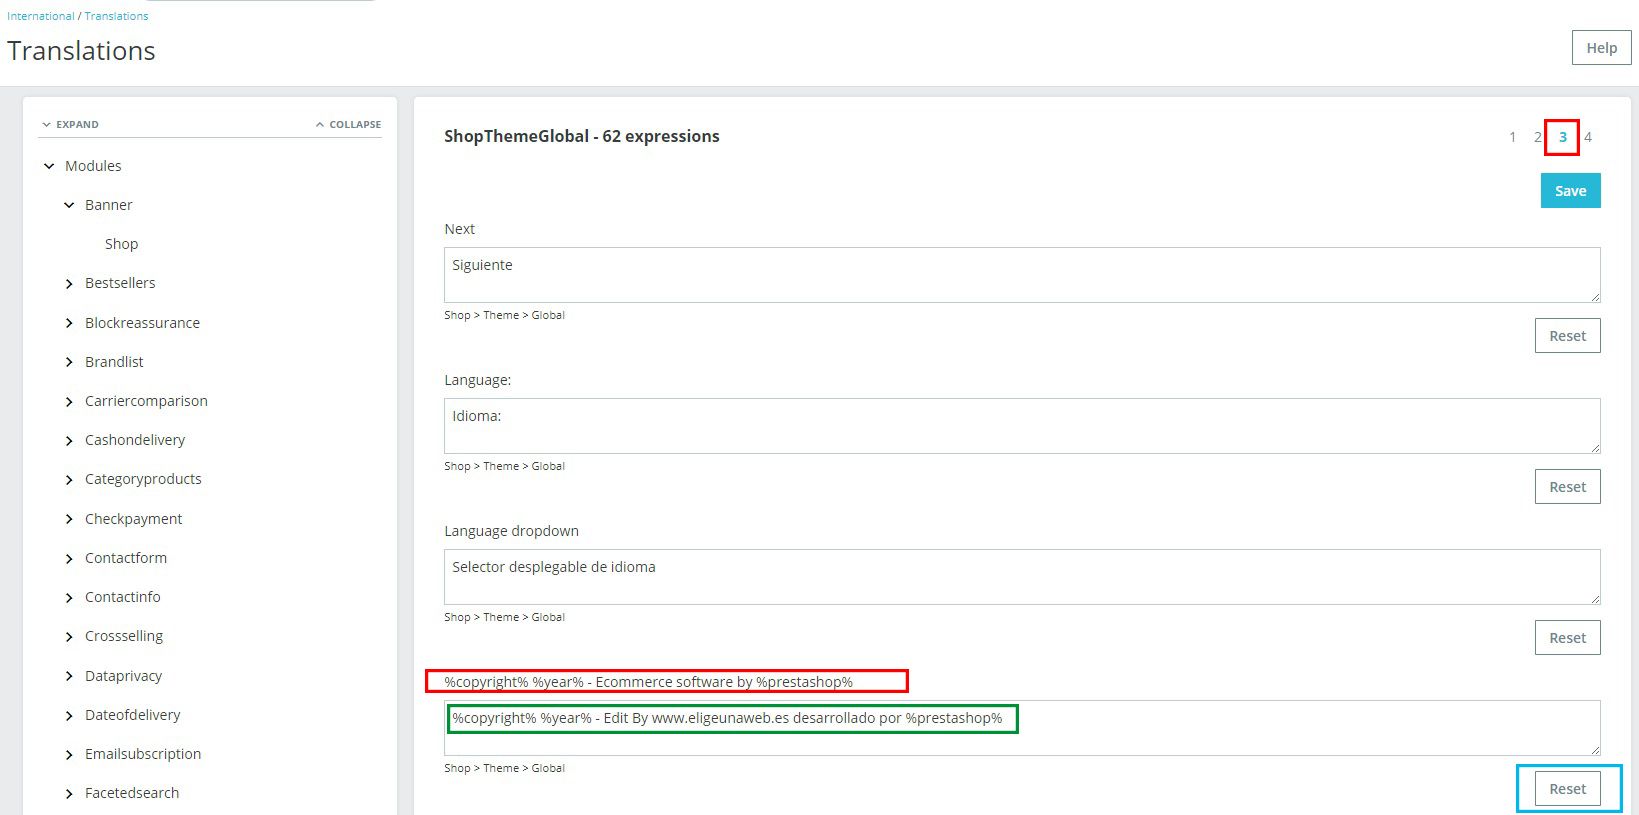Select the Bestsellers tree label
The width and height of the screenshot is (1639, 815).
120,283
